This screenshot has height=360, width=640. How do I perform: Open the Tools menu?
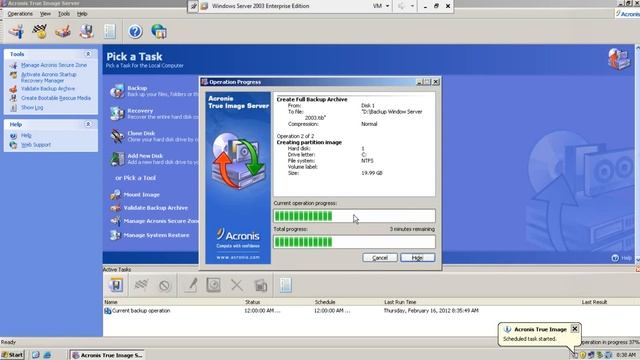point(64,14)
